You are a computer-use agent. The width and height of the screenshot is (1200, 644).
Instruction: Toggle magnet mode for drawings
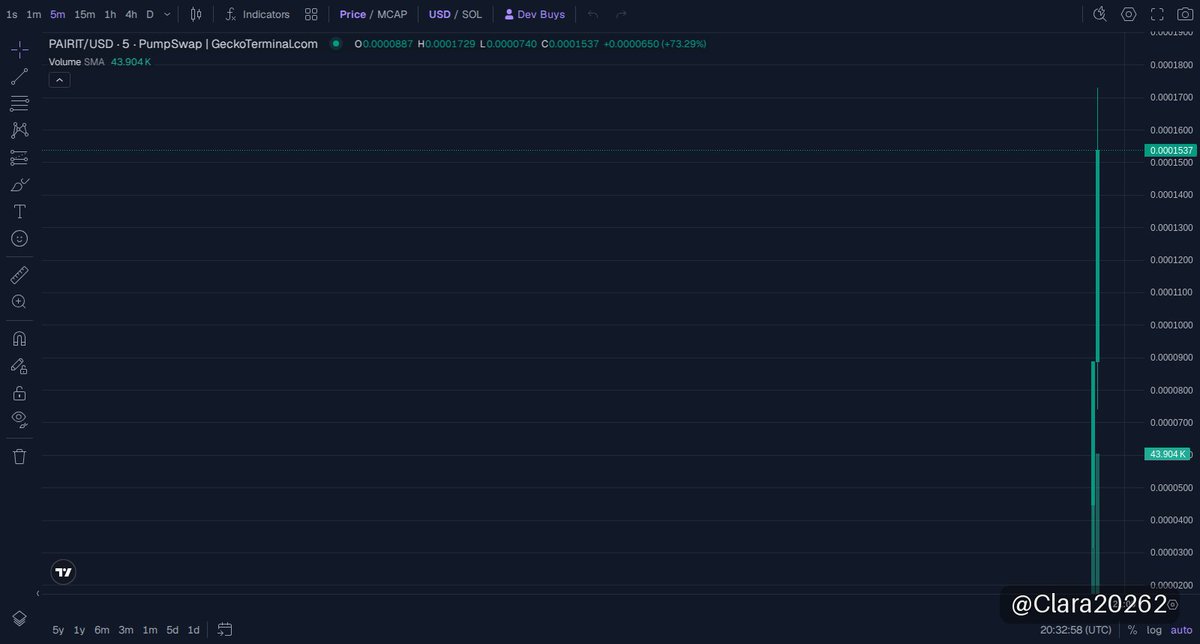tap(19, 338)
